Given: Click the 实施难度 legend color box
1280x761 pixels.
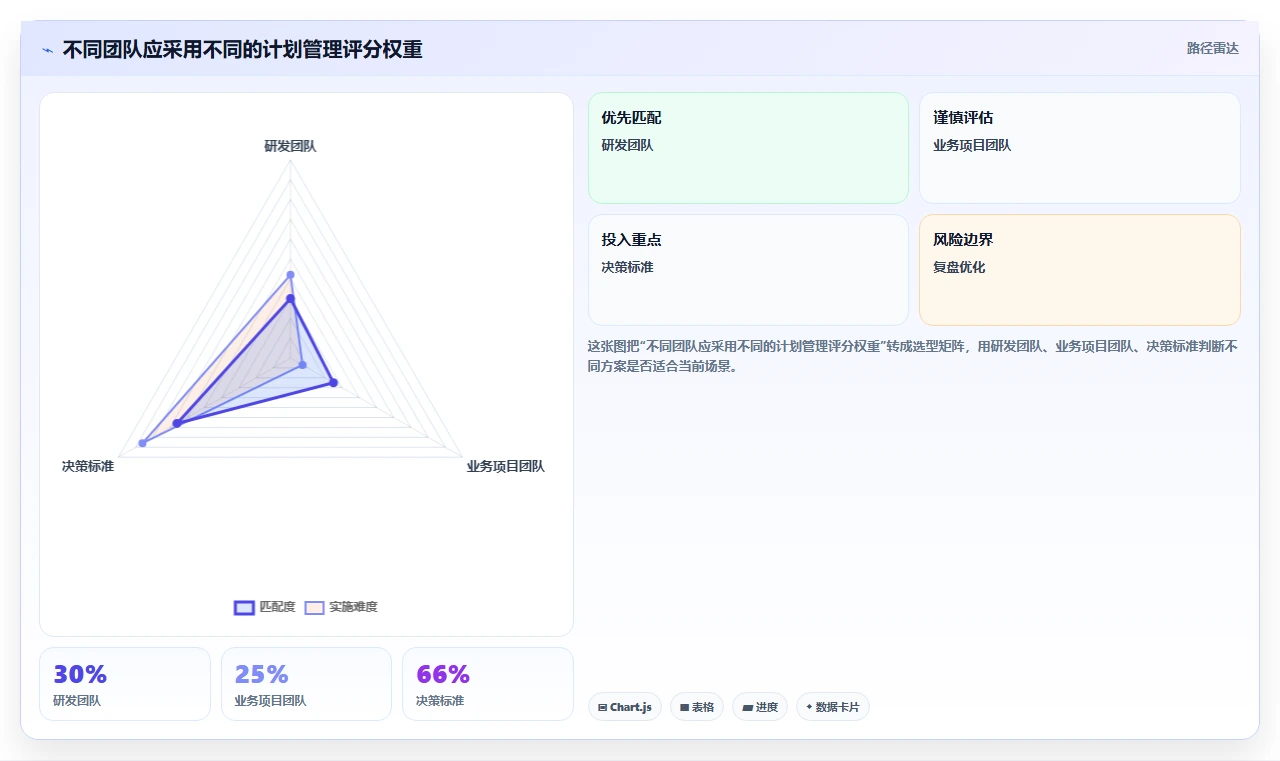Looking at the screenshot, I should tap(314, 607).
